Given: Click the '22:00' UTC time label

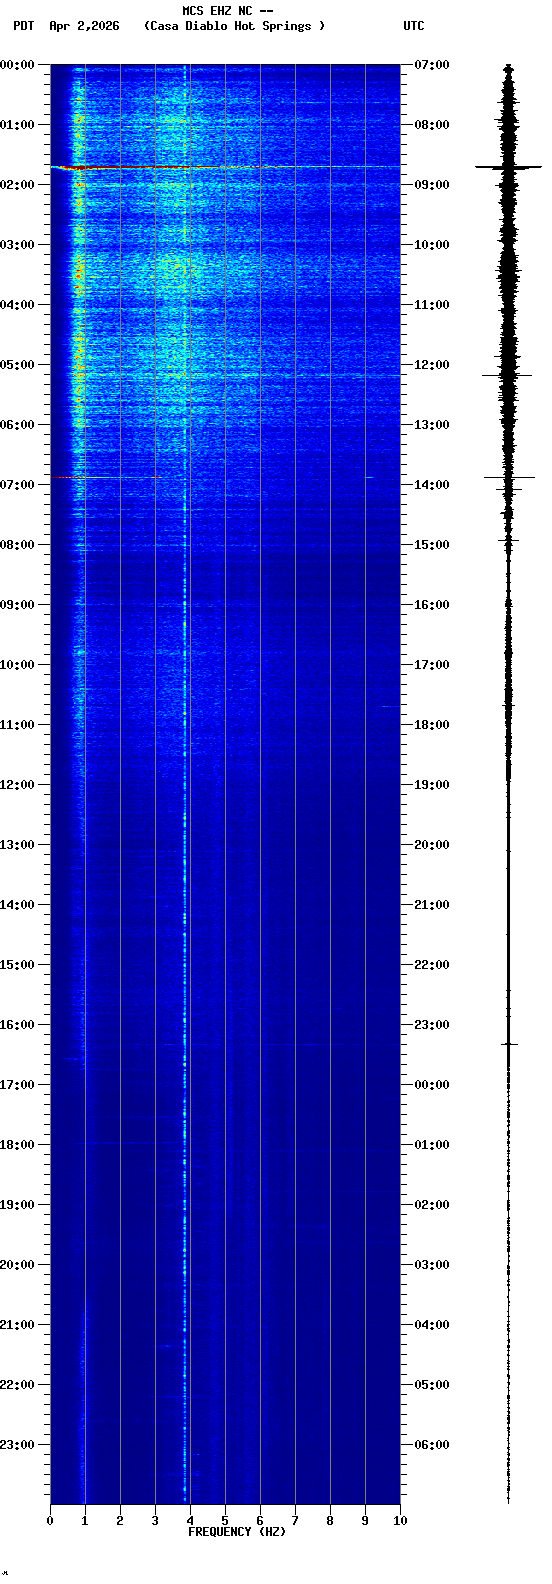Looking at the screenshot, I should 432,965.
